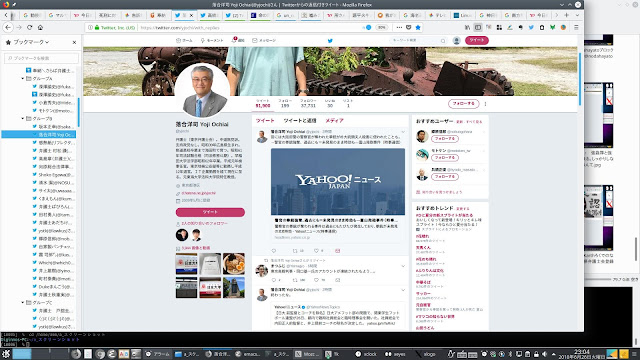Open the volume icon in system tray
Screen dimensions: 640x360
pos(544,354)
